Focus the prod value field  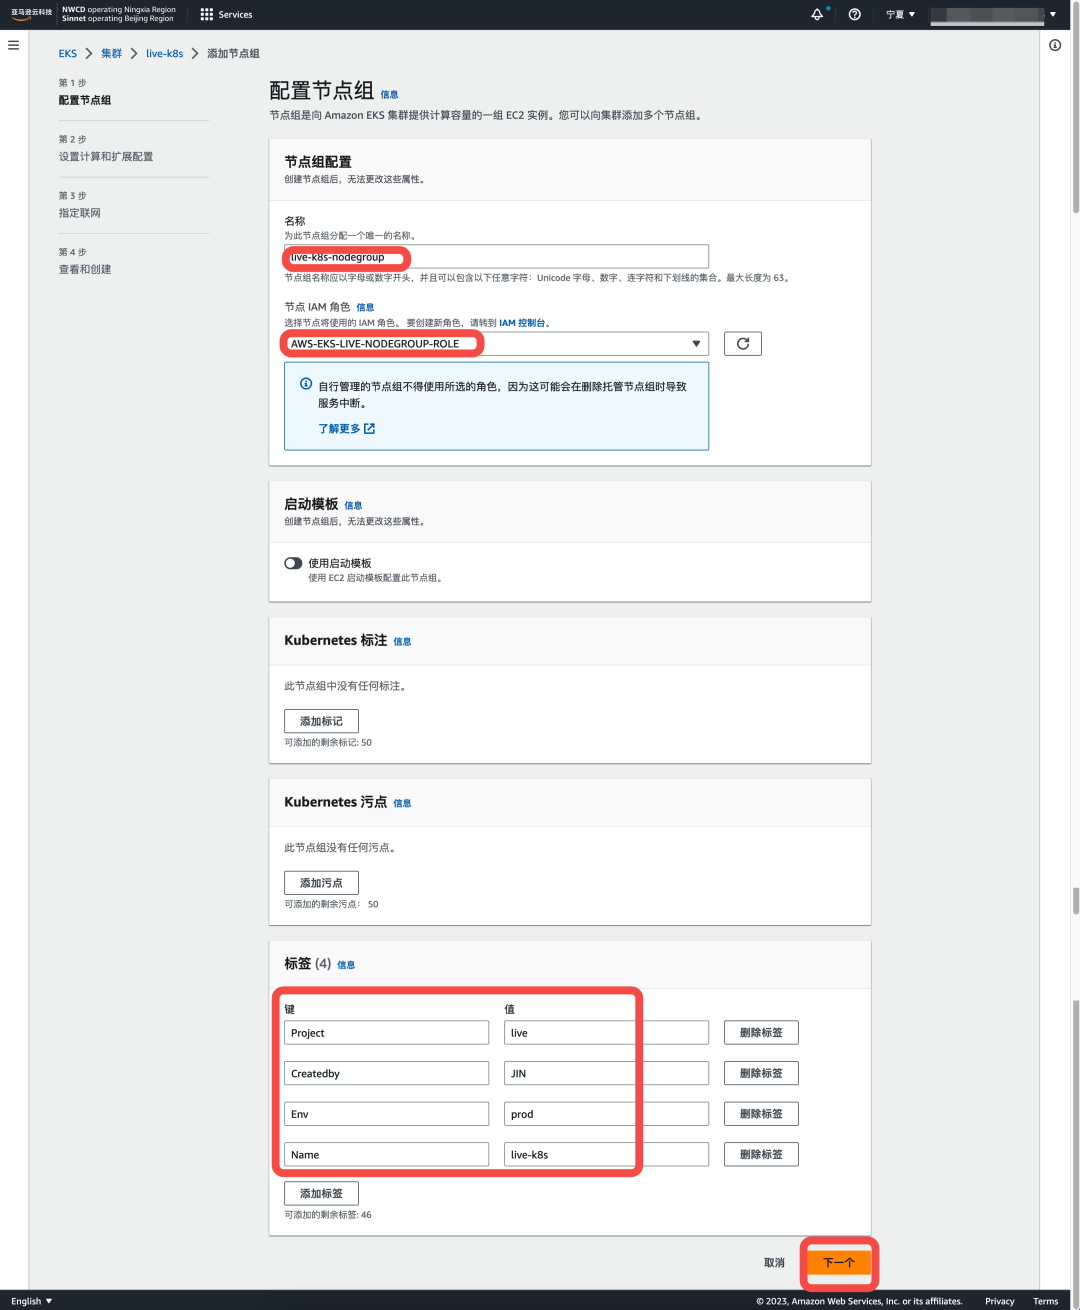coord(606,1113)
